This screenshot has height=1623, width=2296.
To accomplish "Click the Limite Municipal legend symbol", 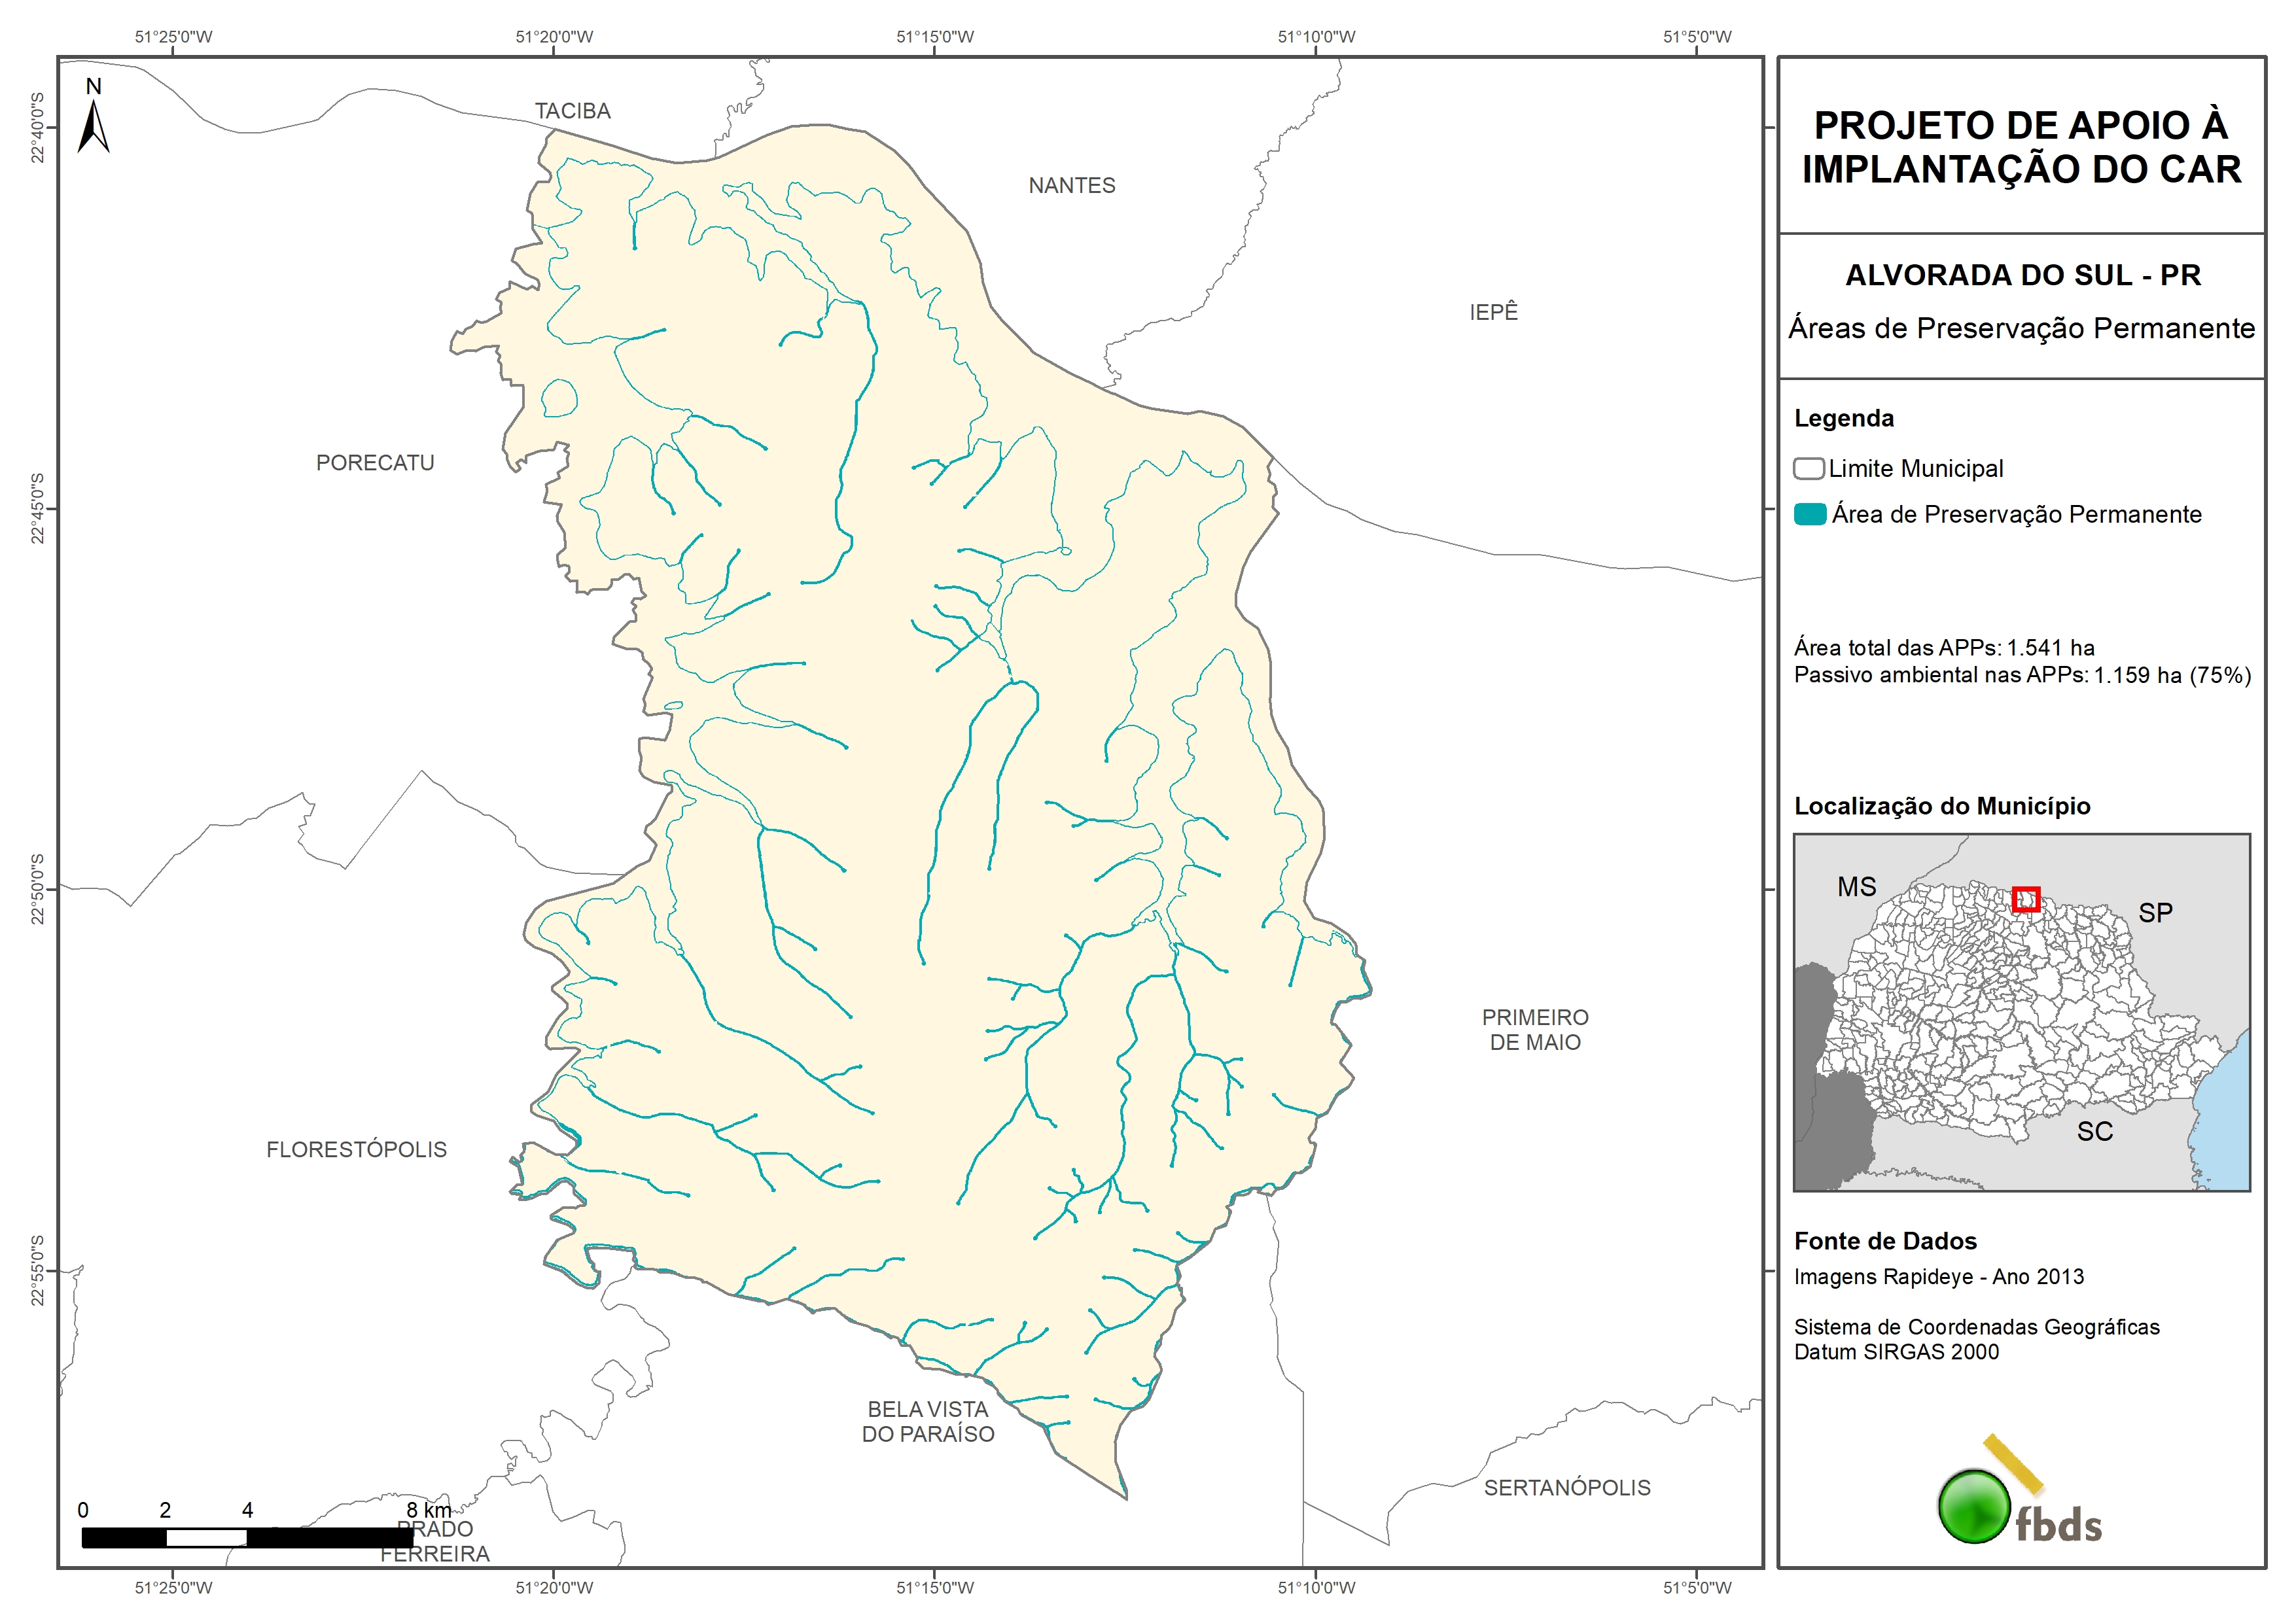I will [x=1808, y=468].
